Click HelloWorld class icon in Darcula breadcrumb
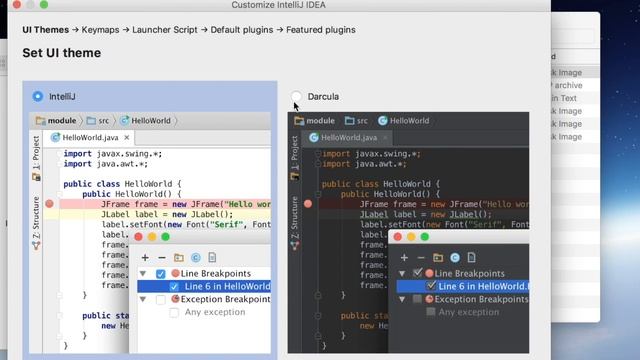The width and height of the screenshot is (640, 360). [x=382, y=120]
